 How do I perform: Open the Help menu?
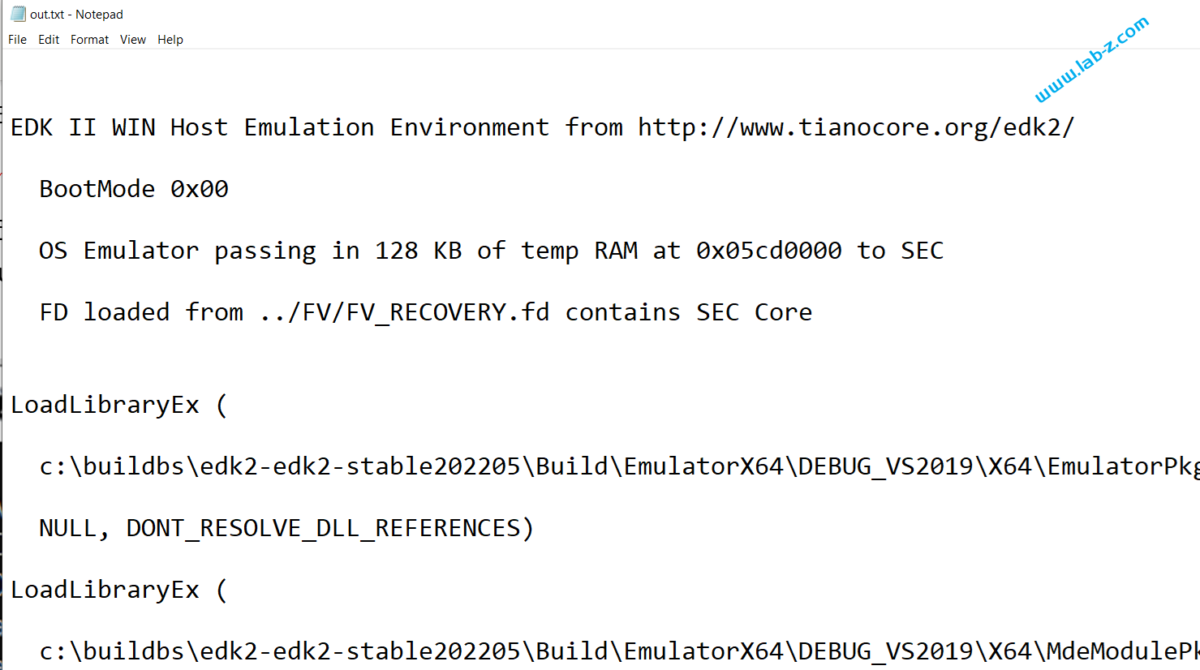pos(170,39)
